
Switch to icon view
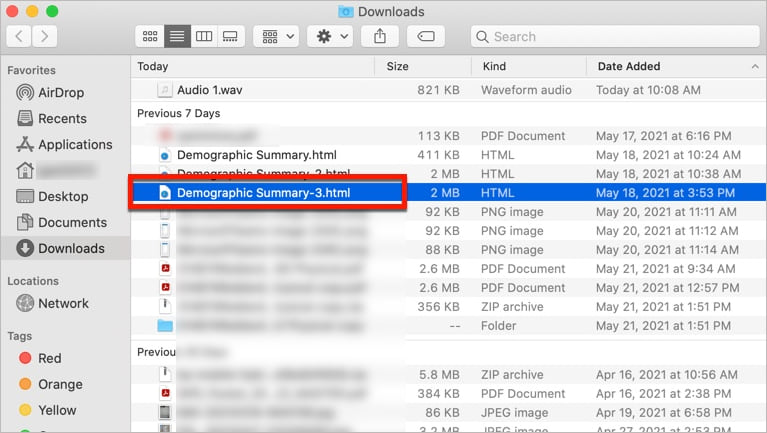[x=150, y=36]
